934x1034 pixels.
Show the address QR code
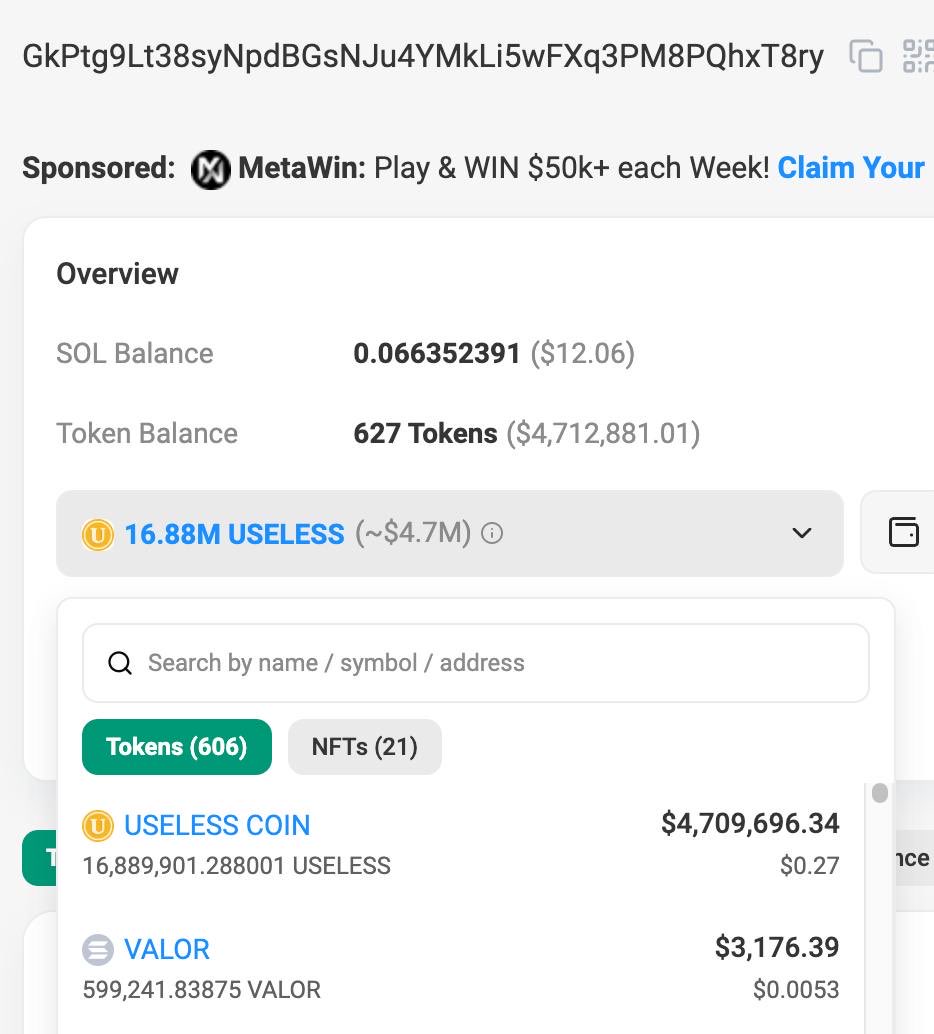[917, 56]
